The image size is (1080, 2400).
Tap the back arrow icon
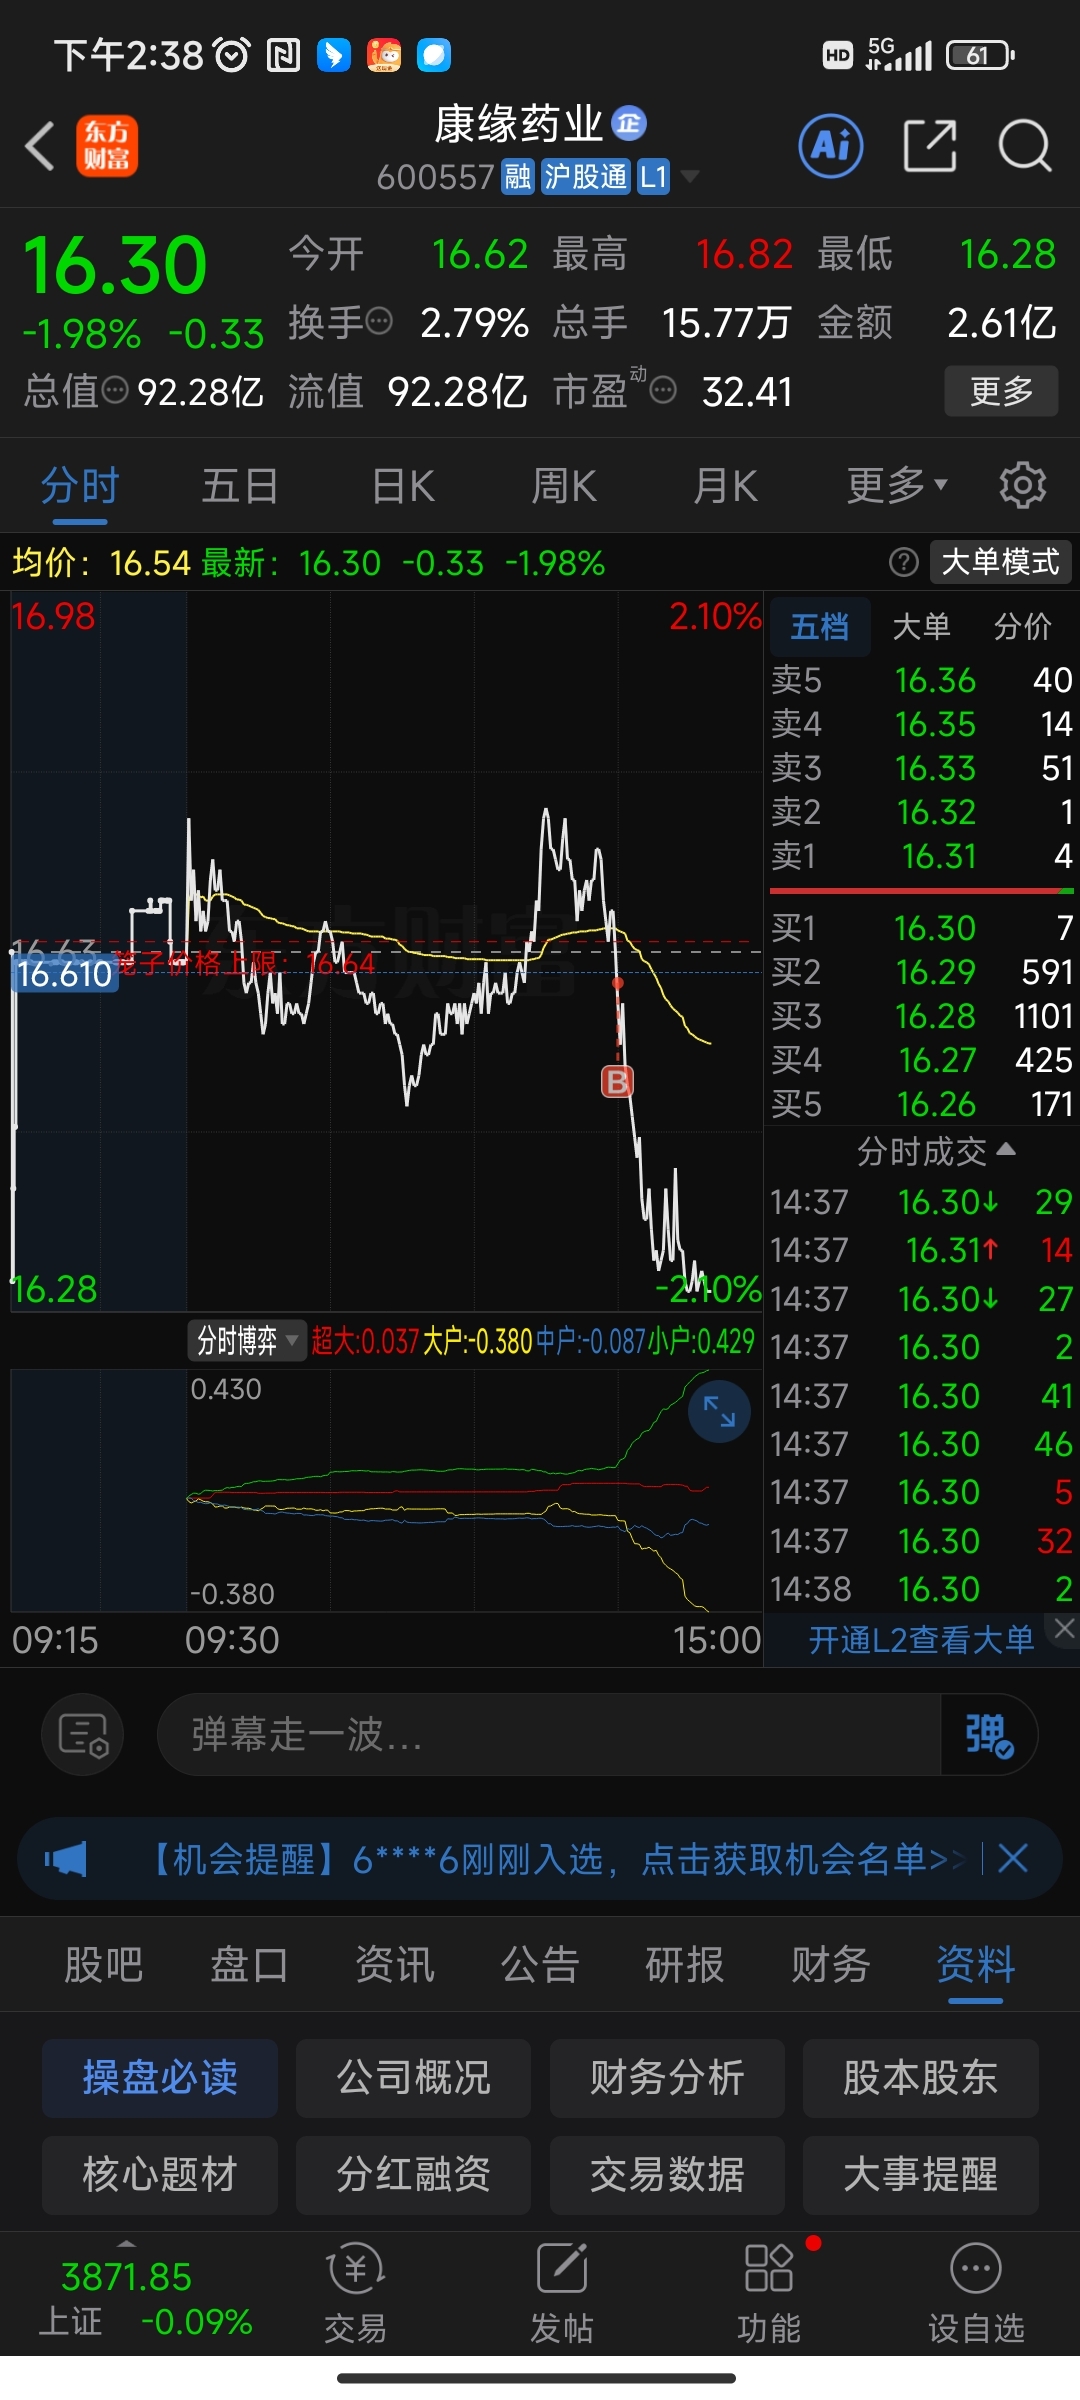tap(40, 146)
